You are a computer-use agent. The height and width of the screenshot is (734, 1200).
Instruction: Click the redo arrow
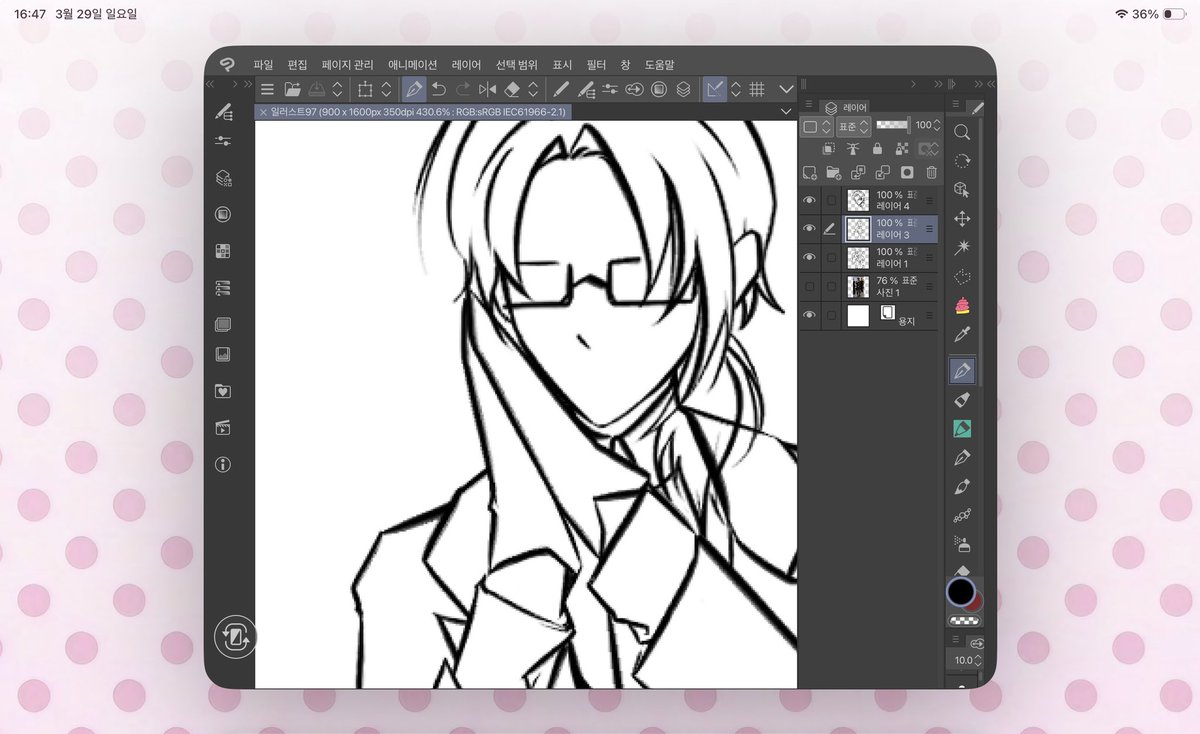click(x=462, y=89)
